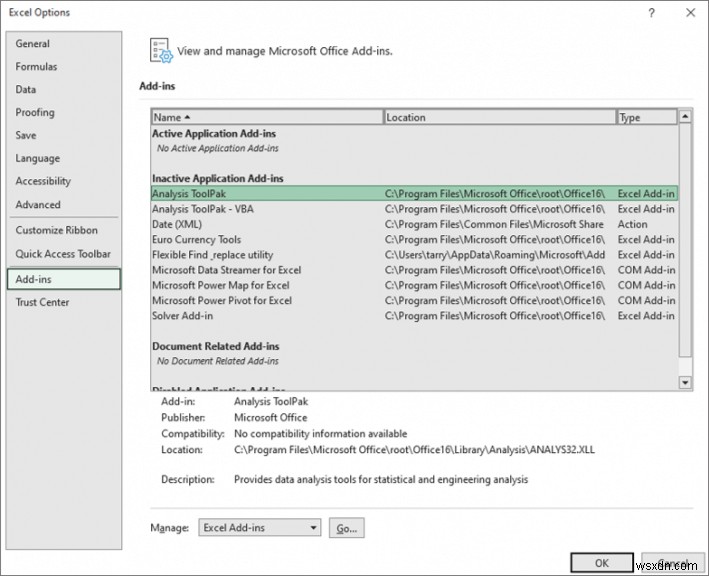The height and width of the screenshot is (576, 709).
Task: Open Quick Access Toolbar settings
Action: [x=63, y=254]
